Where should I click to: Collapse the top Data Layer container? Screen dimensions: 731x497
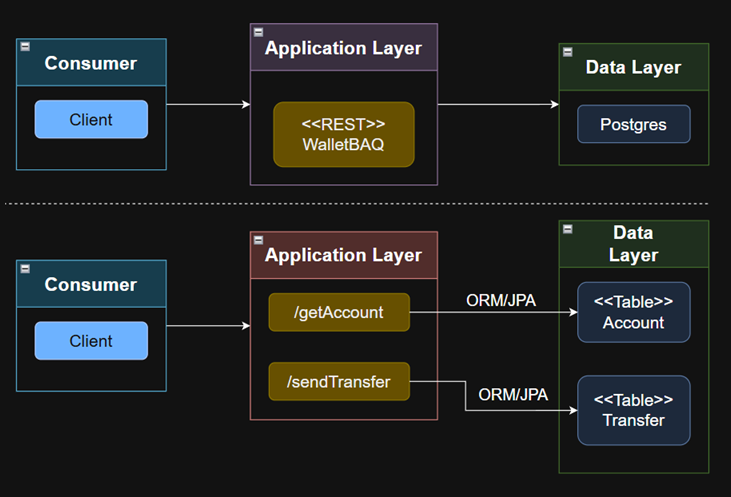click(x=567, y=52)
